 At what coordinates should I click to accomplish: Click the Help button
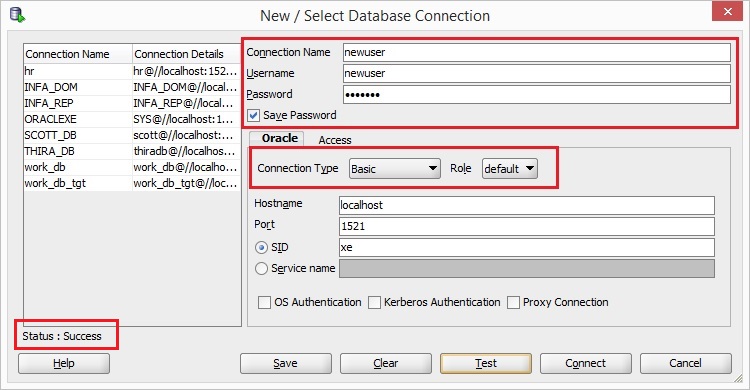click(64, 363)
